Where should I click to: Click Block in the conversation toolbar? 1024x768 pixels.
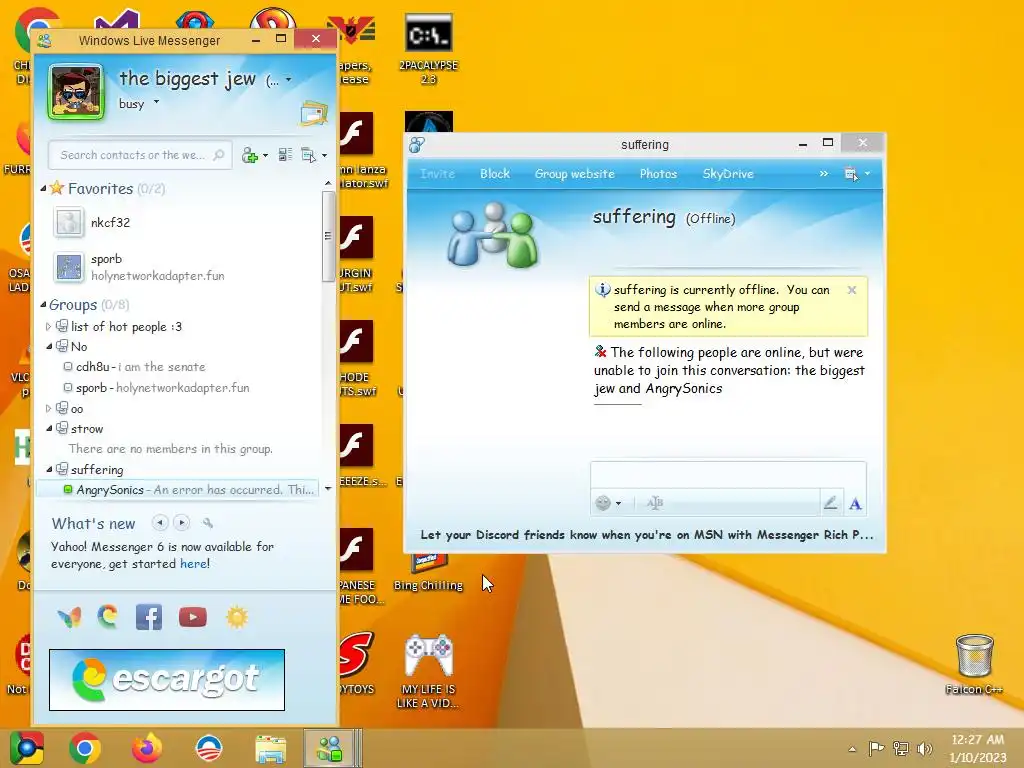pyautogui.click(x=494, y=174)
